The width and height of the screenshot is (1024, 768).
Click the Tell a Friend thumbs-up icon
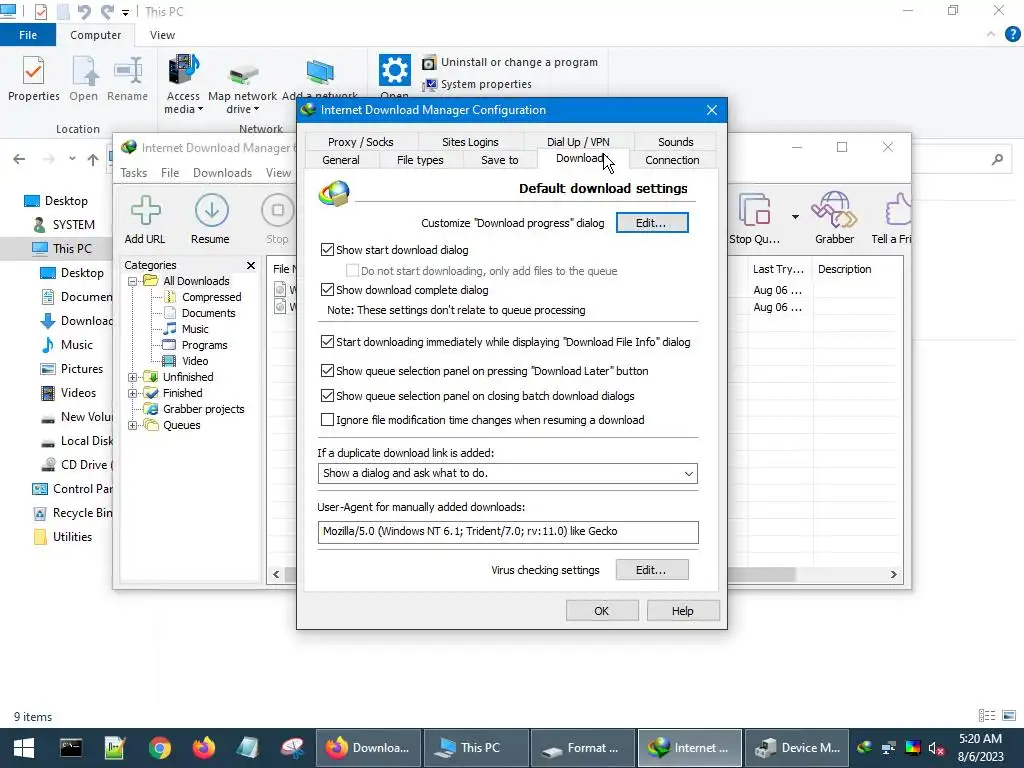tap(898, 210)
